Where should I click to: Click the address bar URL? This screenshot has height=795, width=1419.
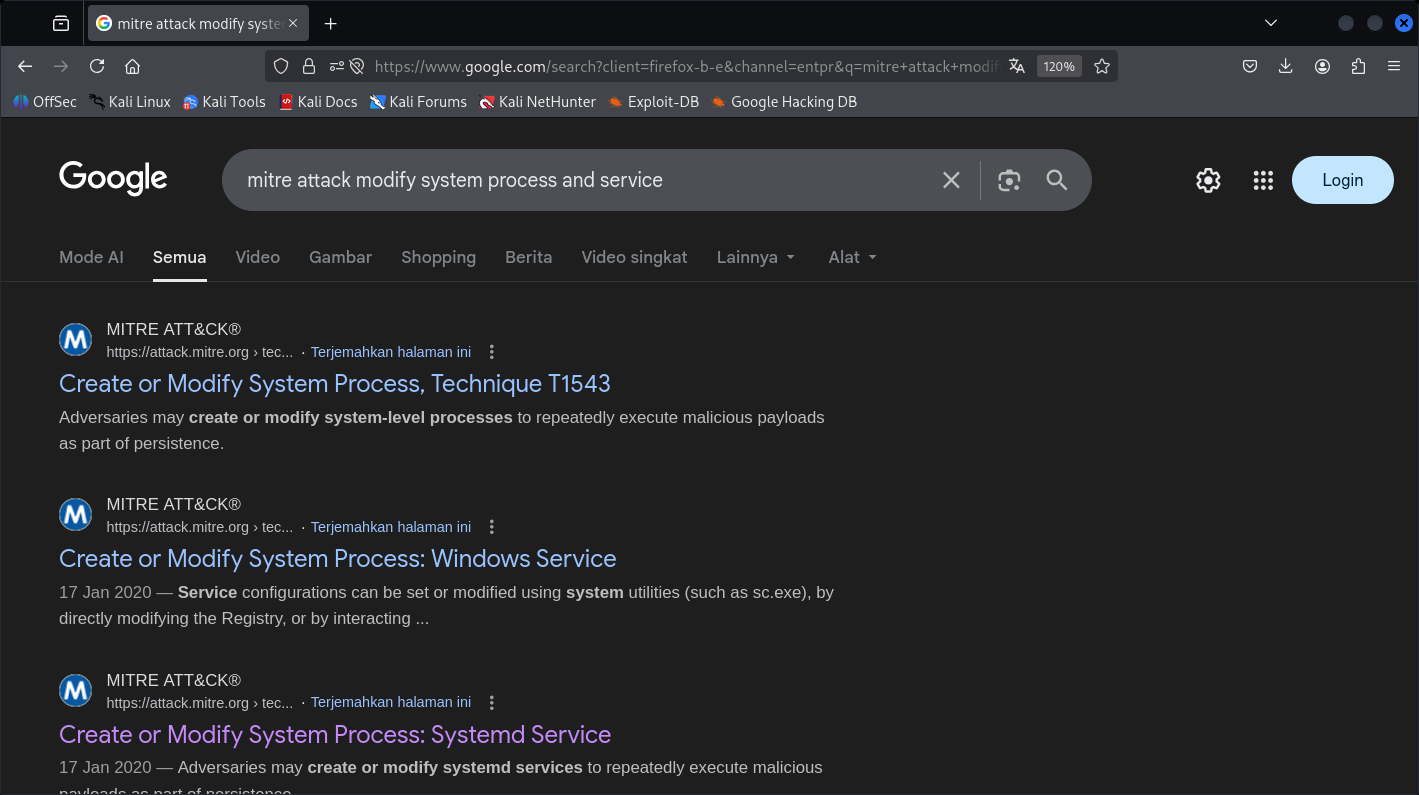tap(686, 66)
